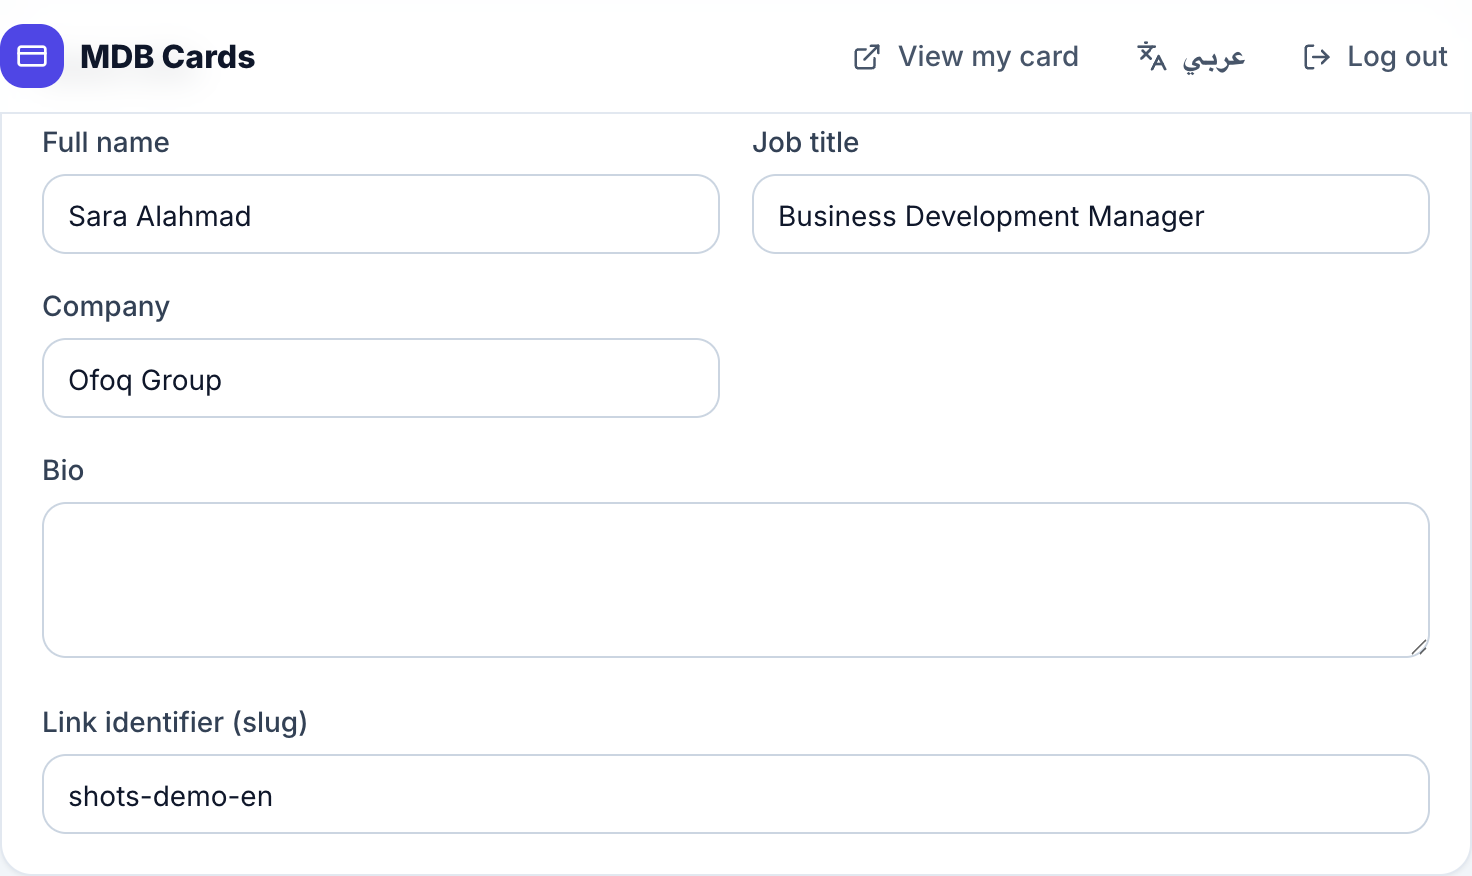Click the MDB Cards logo icon
The height and width of the screenshot is (876, 1472).
(32, 56)
